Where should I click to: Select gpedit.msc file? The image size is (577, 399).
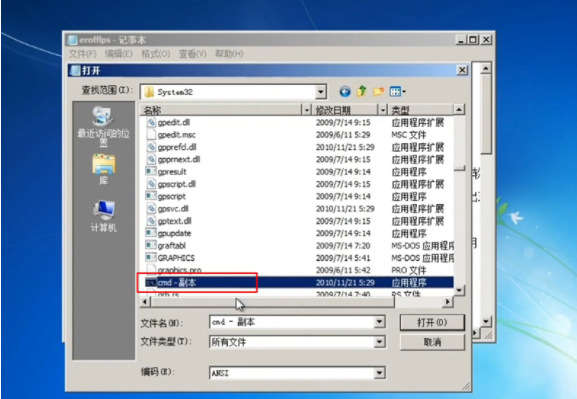[177, 135]
